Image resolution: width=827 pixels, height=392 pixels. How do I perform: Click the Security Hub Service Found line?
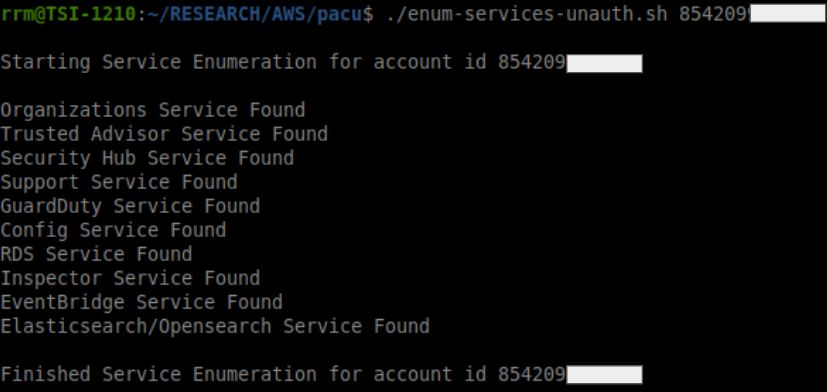coord(147,158)
